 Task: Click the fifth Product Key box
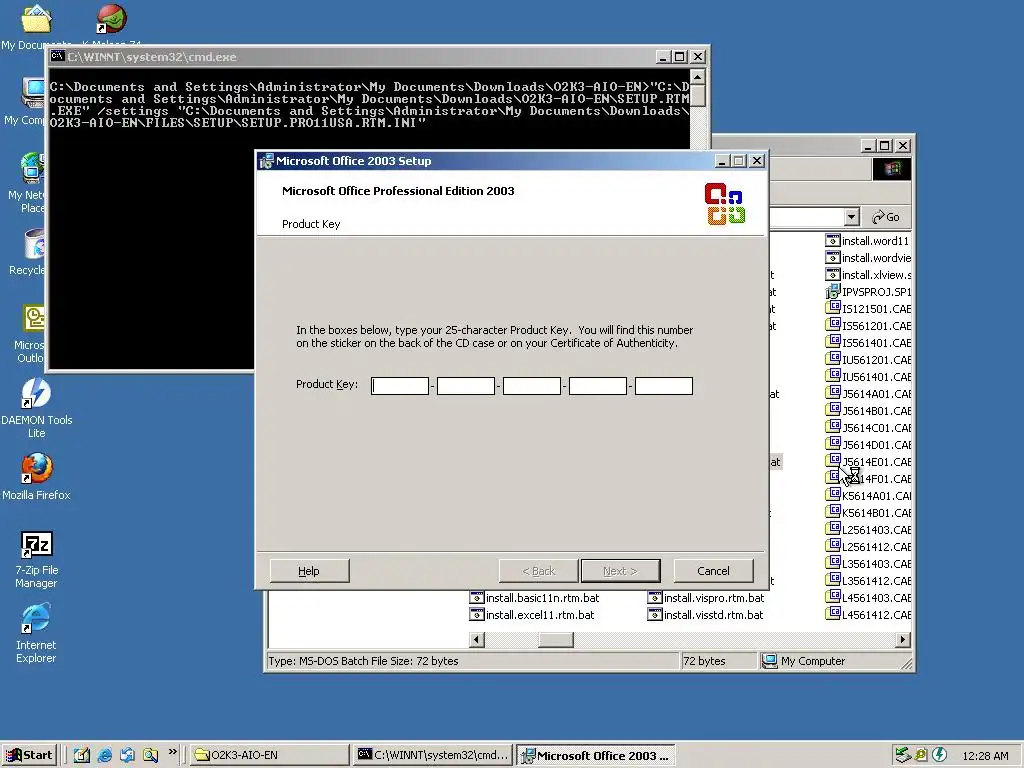(x=664, y=386)
